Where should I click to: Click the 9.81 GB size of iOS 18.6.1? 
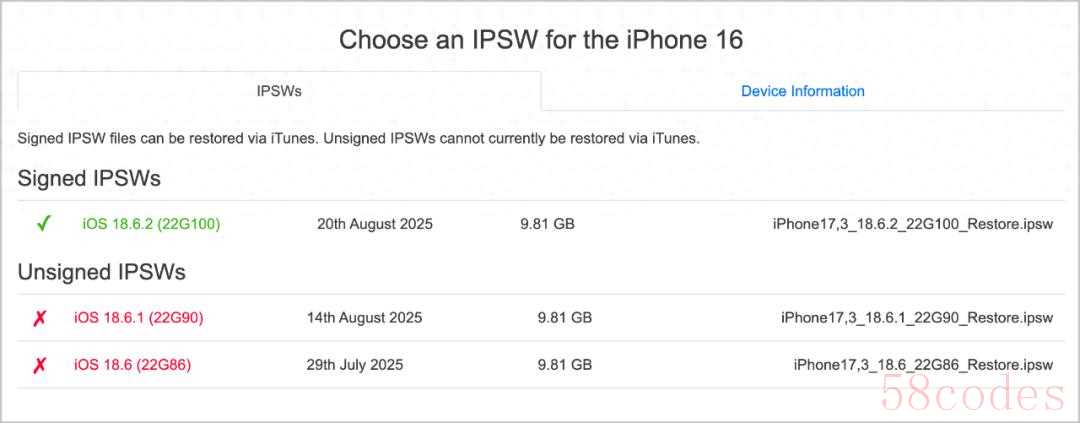point(565,318)
